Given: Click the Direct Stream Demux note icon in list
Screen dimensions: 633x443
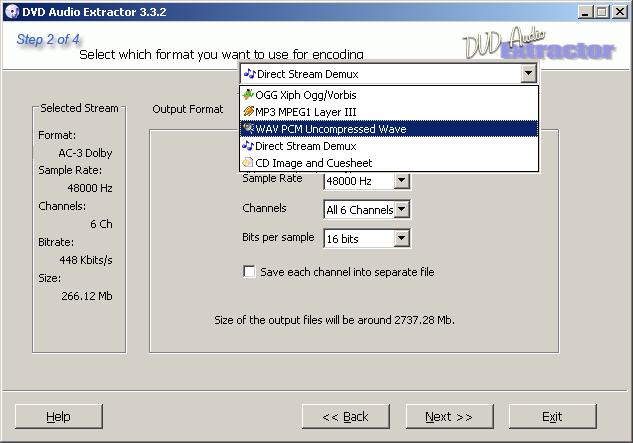Looking at the screenshot, I should click(248, 146).
